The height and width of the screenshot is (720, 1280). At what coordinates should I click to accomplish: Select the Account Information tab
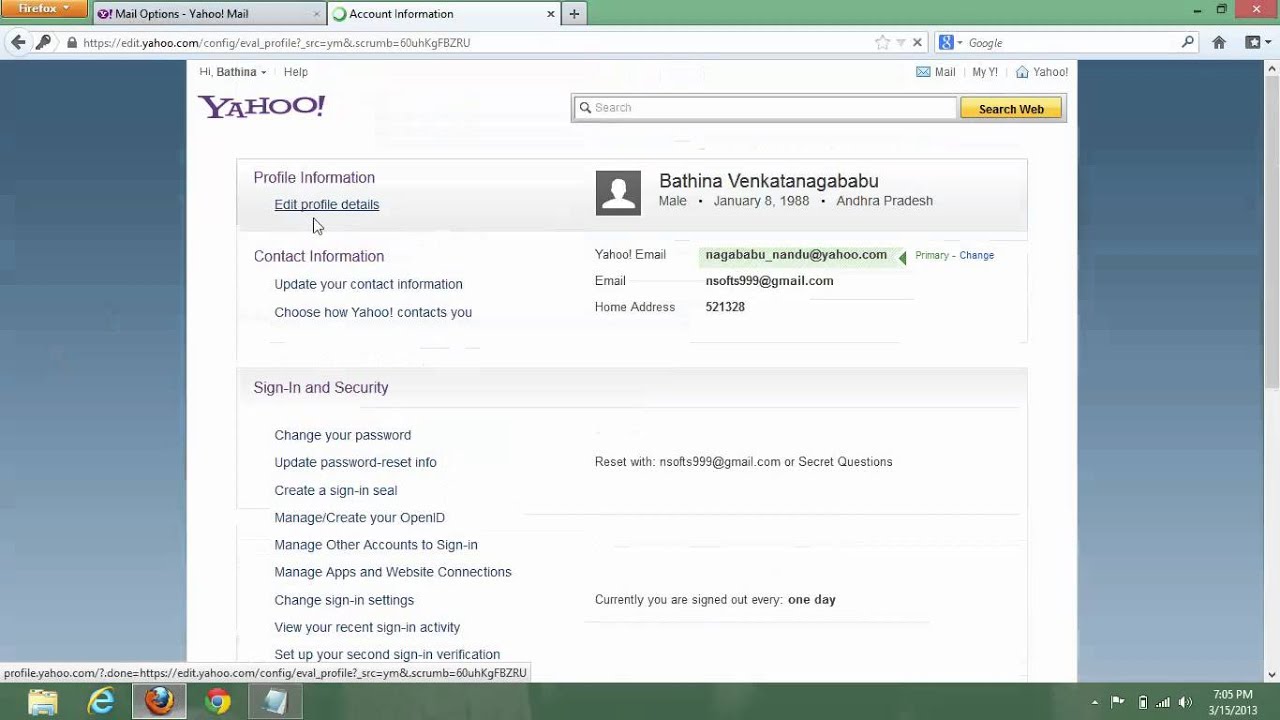[x=444, y=14]
